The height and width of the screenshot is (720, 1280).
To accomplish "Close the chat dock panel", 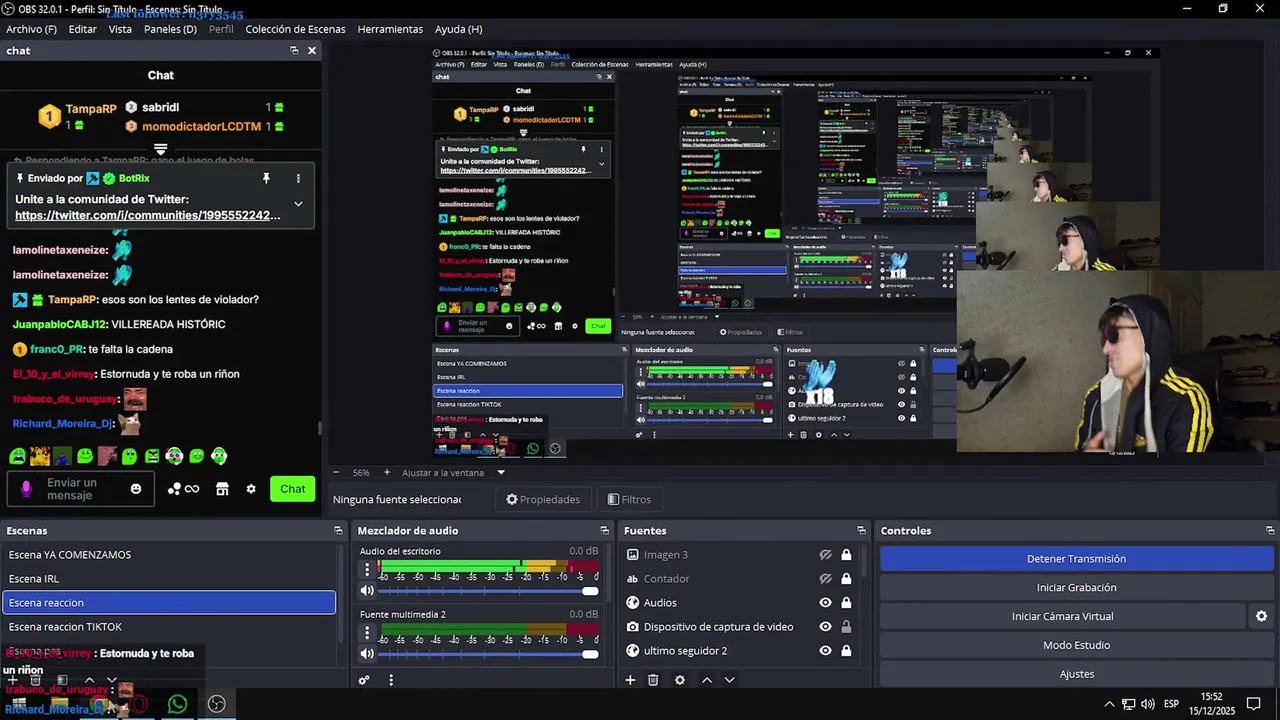I will click(312, 50).
